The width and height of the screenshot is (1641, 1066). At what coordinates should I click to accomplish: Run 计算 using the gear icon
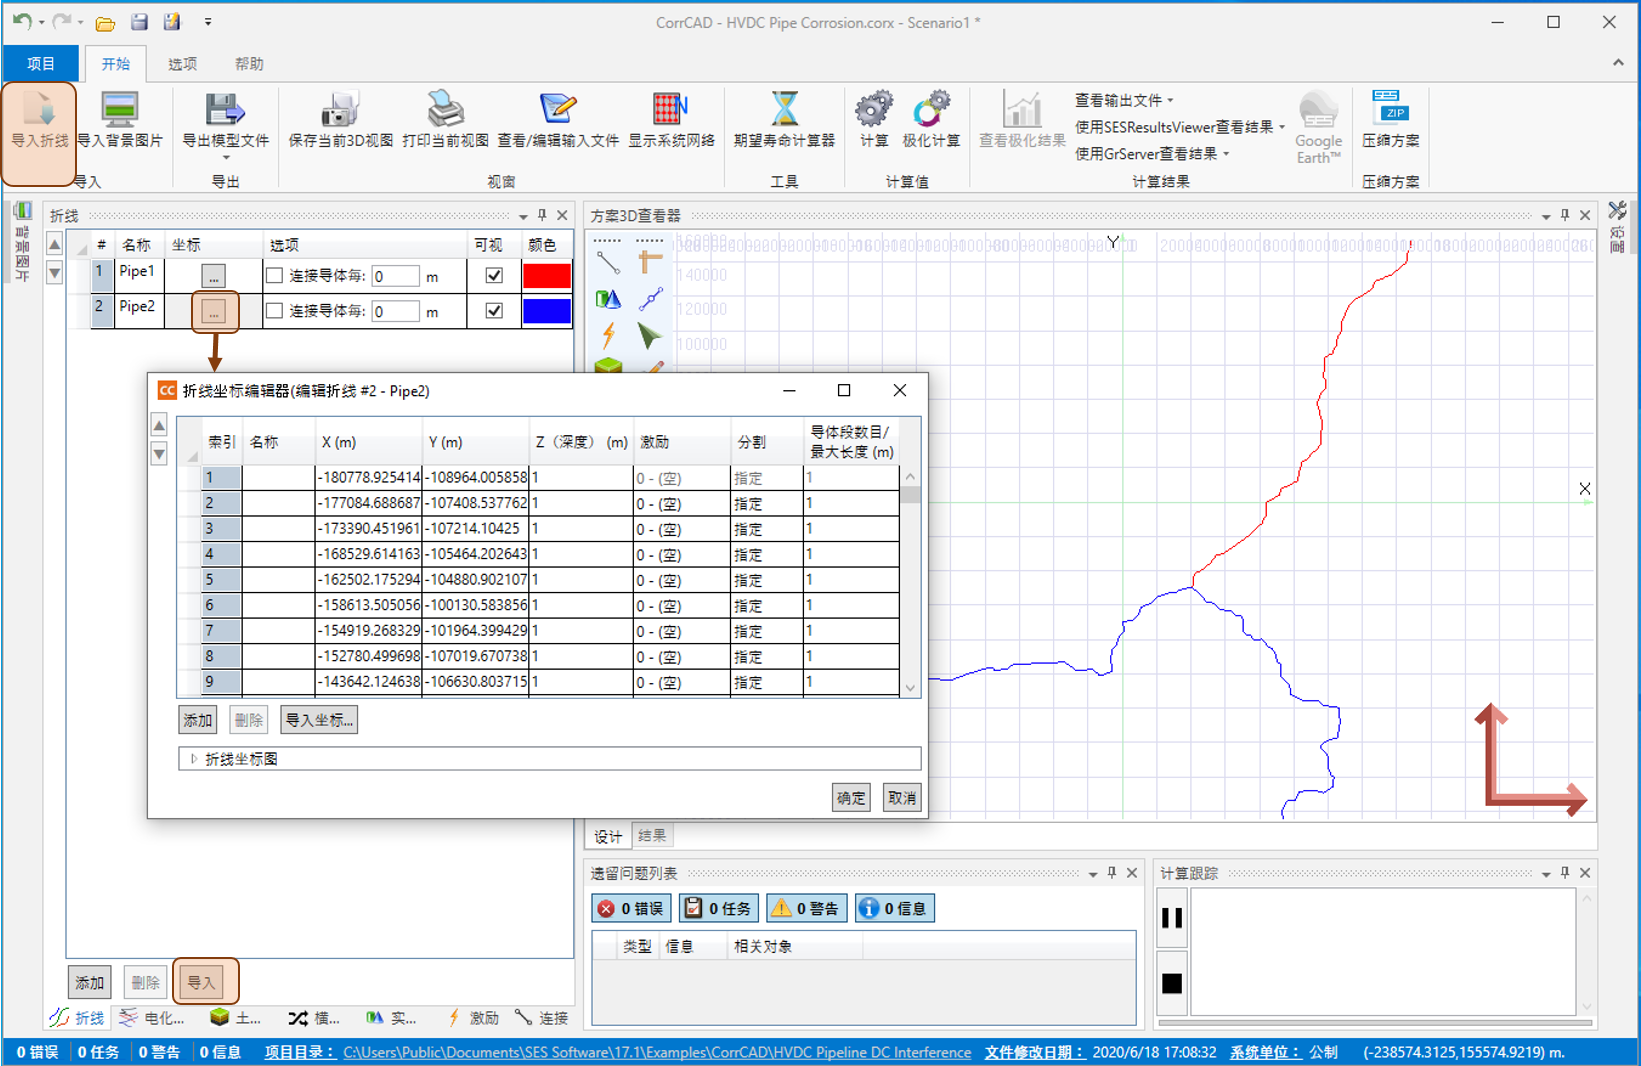[874, 109]
